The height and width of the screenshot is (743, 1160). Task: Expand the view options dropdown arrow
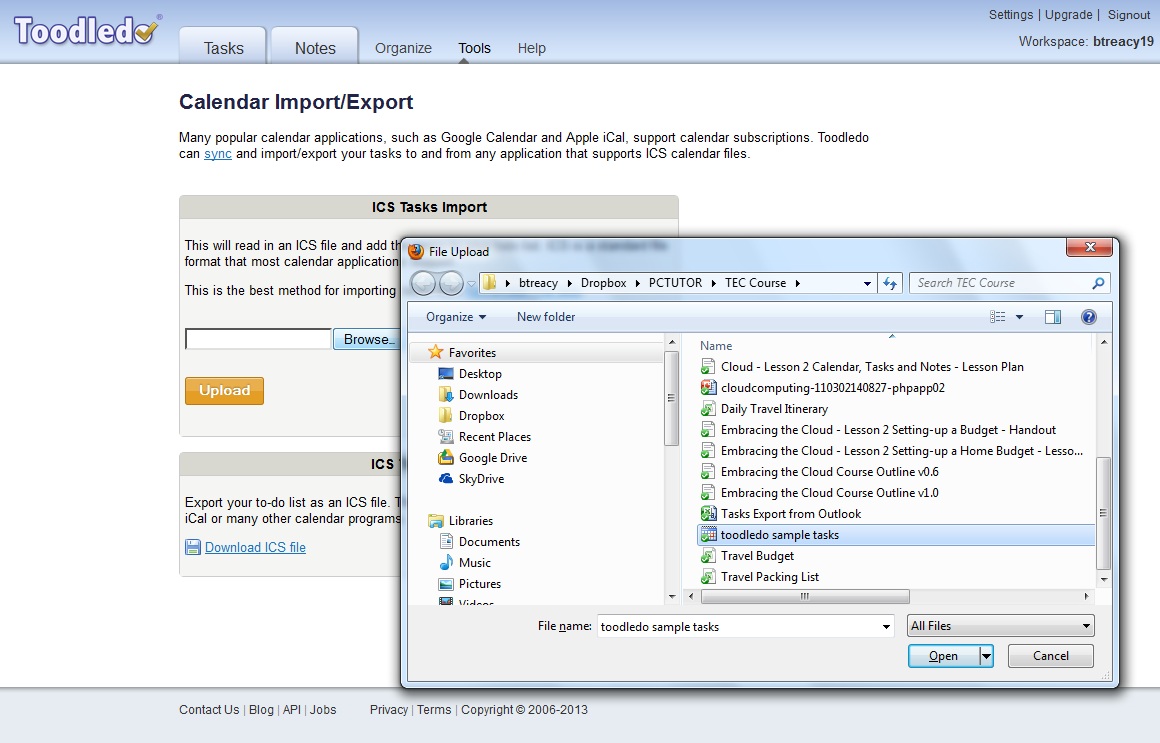click(x=1019, y=317)
